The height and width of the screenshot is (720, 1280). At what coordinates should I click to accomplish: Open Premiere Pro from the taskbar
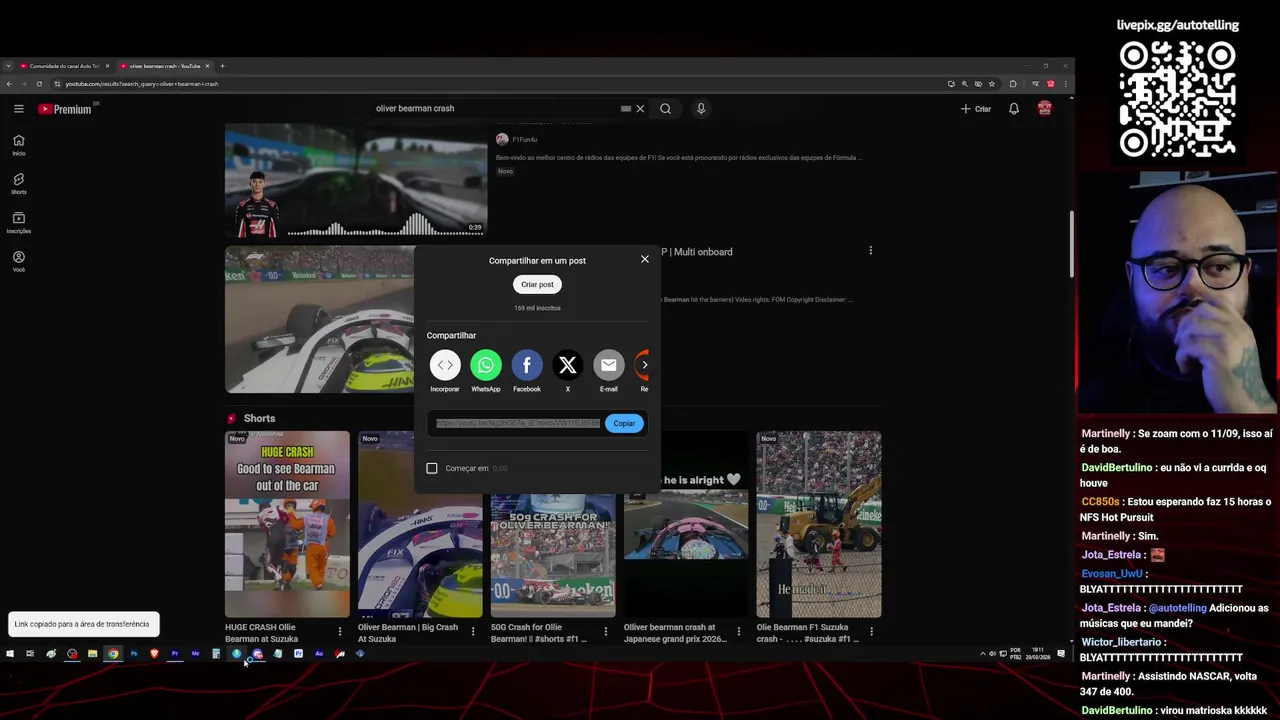click(x=175, y=654)
